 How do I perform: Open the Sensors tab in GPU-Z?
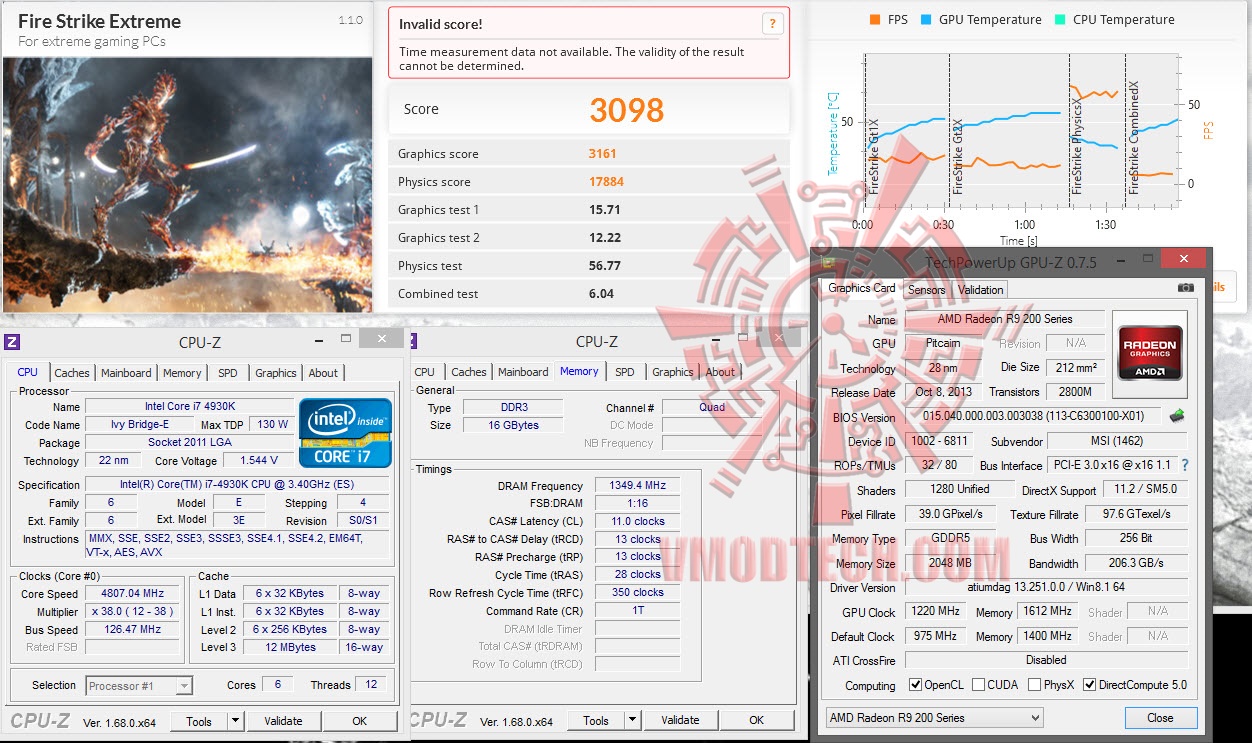pos(926,289)
